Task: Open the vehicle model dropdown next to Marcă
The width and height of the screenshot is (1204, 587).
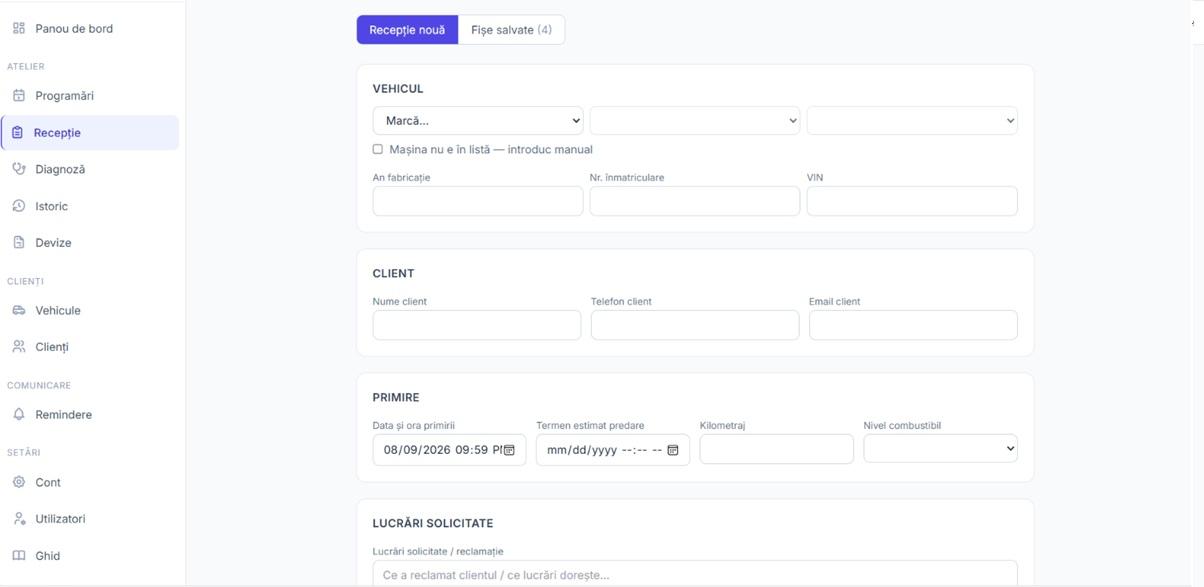Action: tap(695, 121)
